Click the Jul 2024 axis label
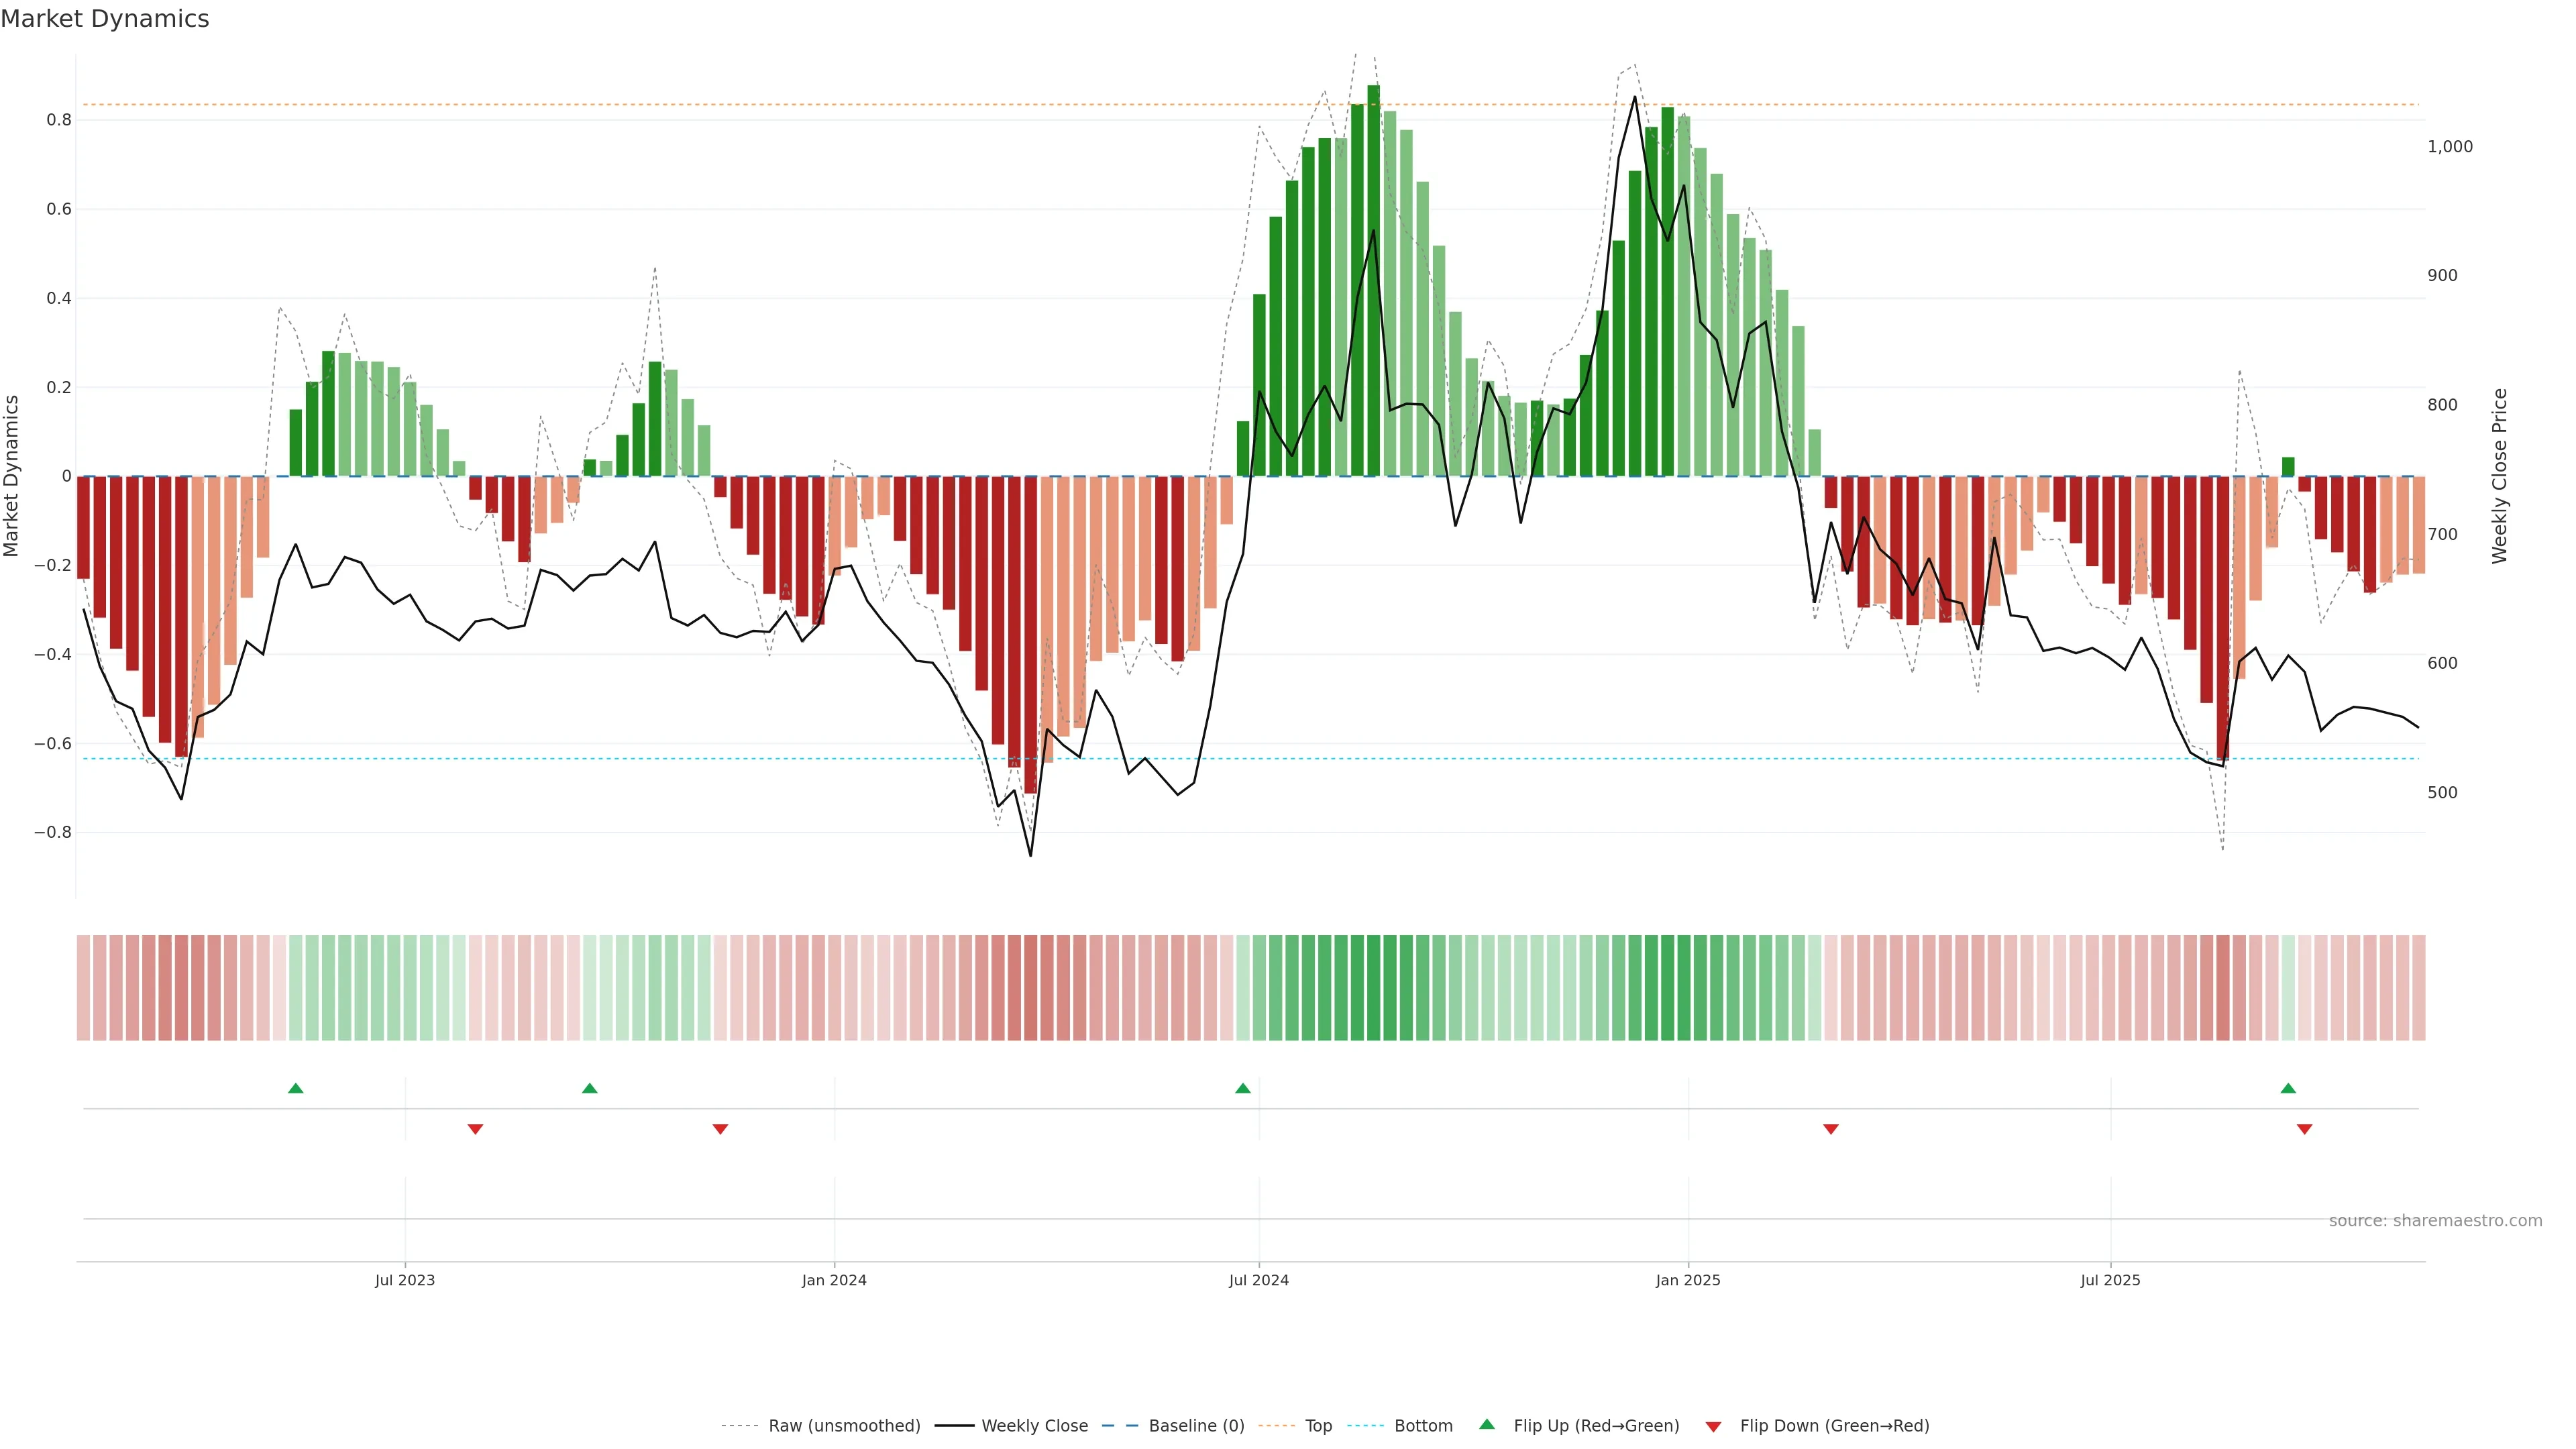The image size is (2576, 1449). tap(1258, 1280)
